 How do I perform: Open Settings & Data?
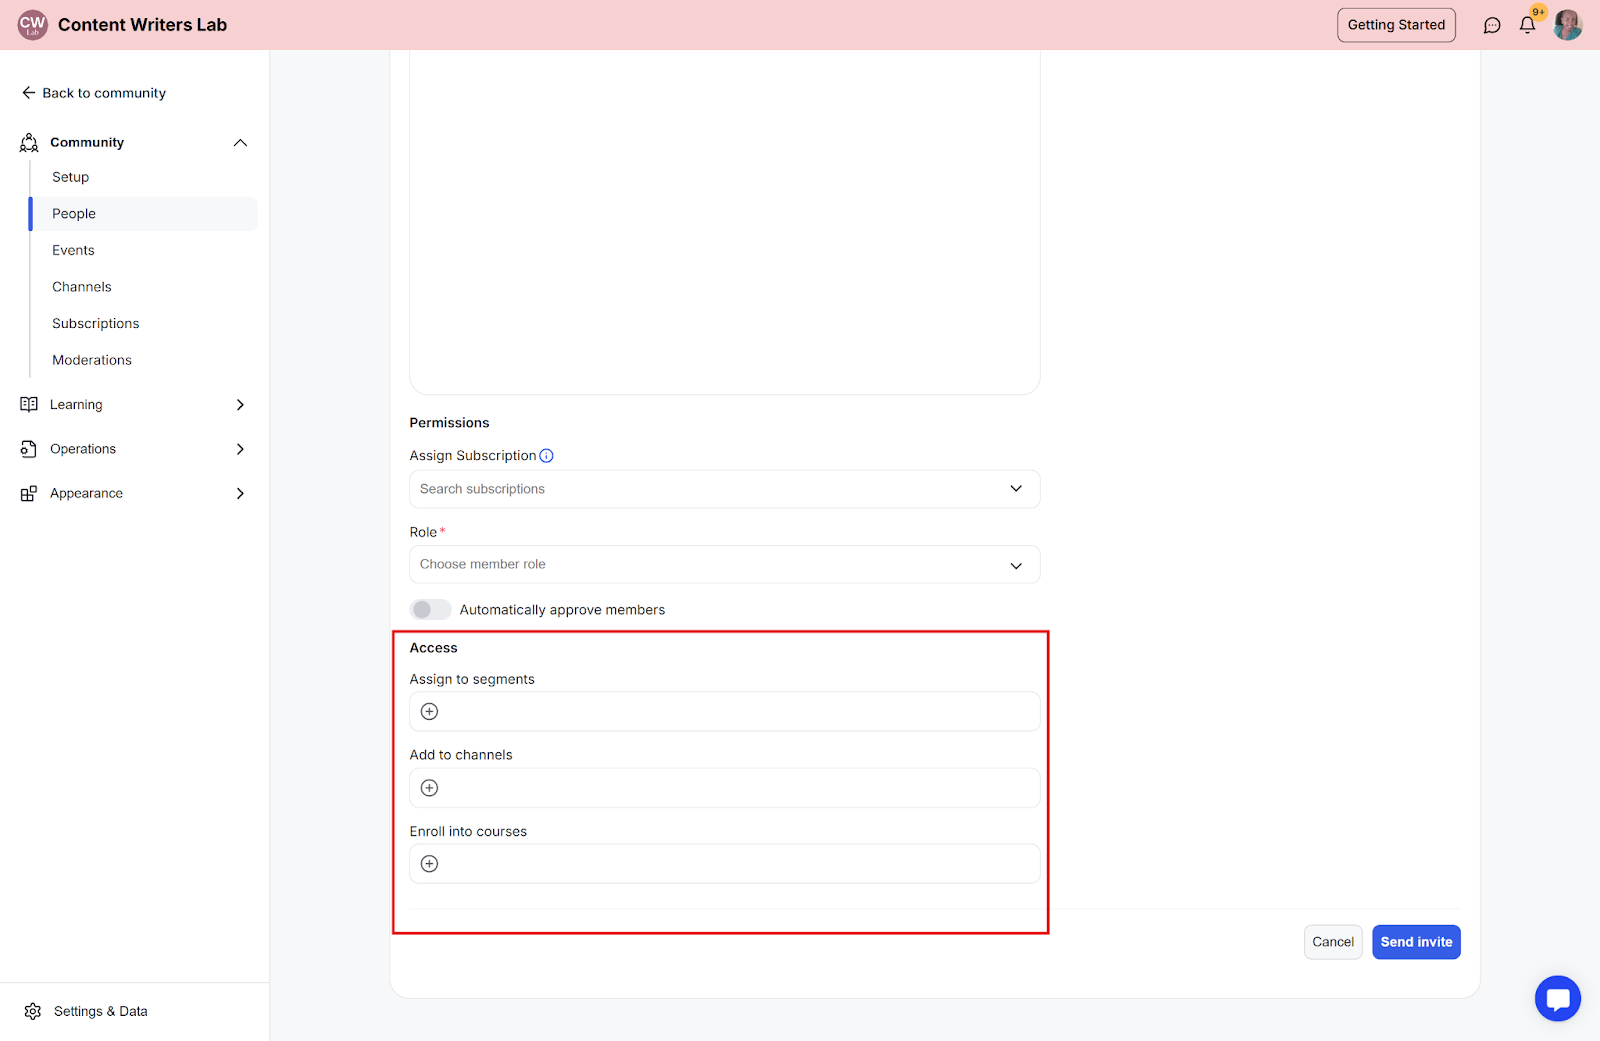[x=100, y=1012]
